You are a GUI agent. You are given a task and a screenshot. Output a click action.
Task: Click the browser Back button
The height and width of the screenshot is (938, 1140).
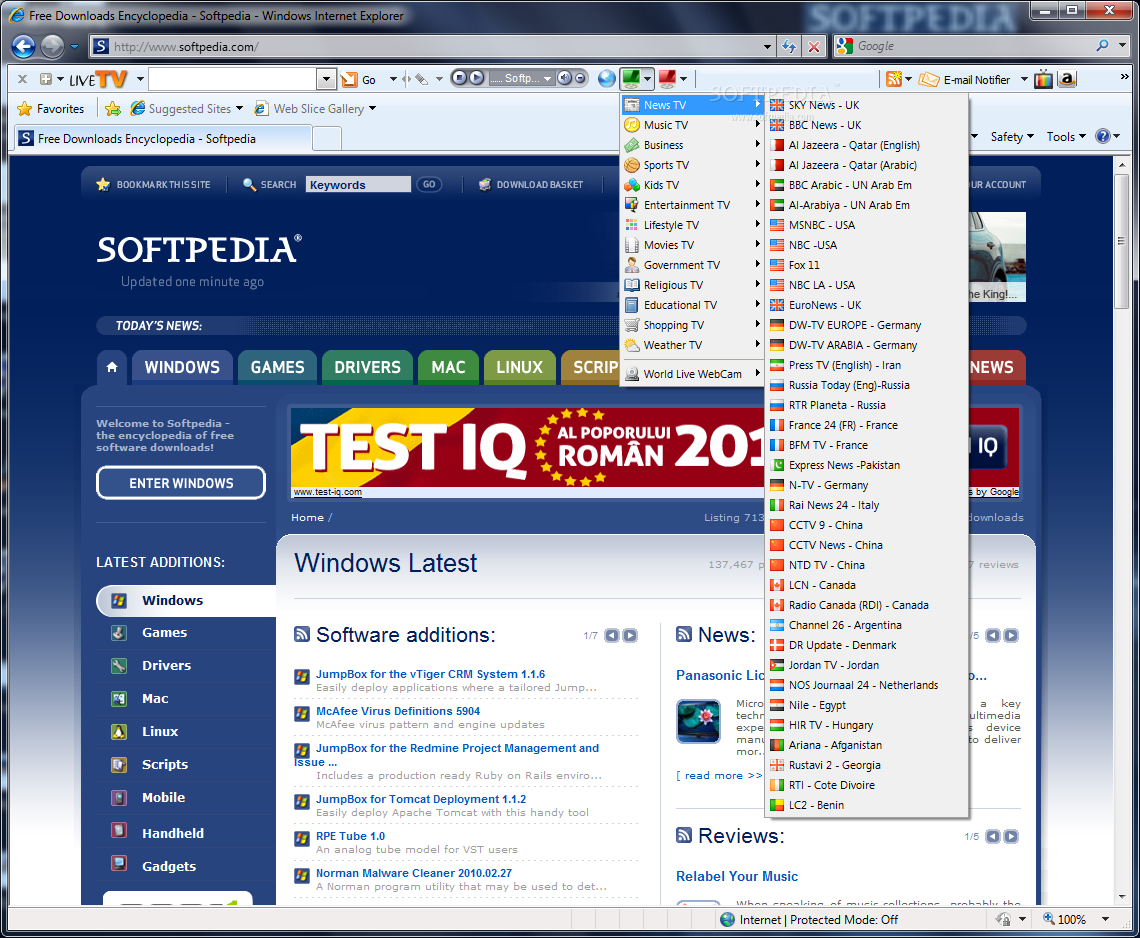[23, 47]
